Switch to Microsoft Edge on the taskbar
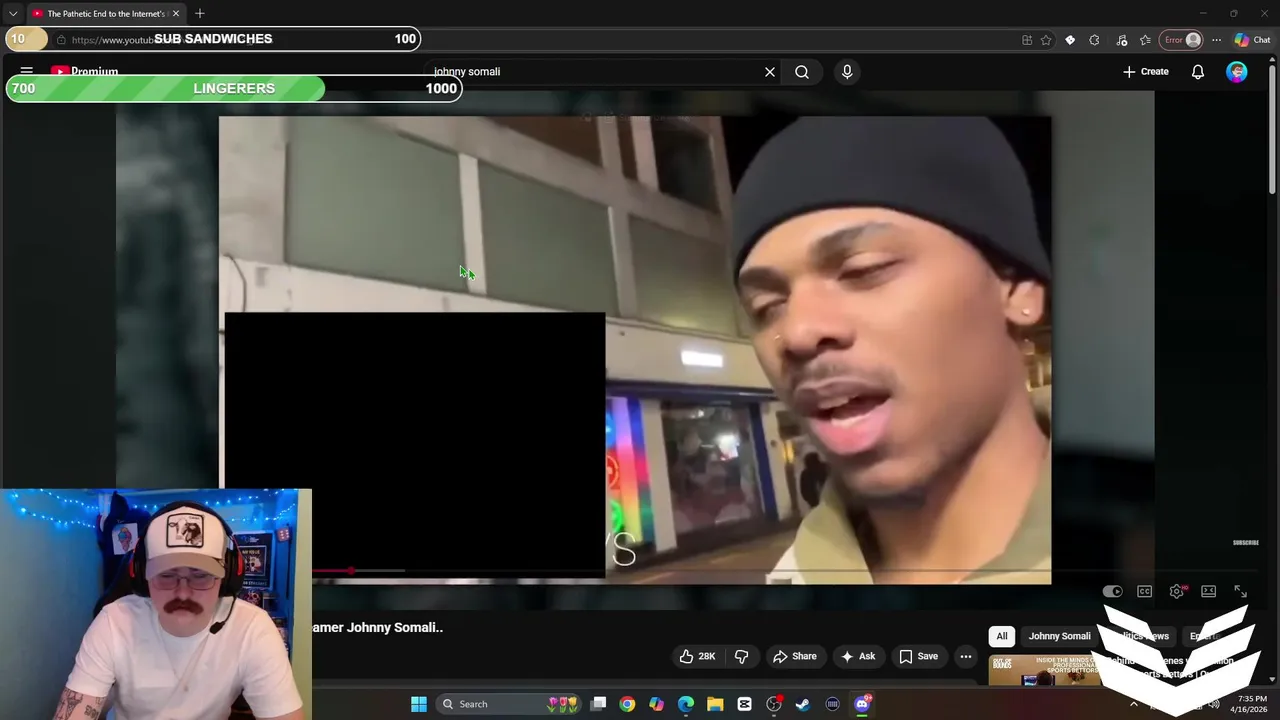 [x=686, y=704]
